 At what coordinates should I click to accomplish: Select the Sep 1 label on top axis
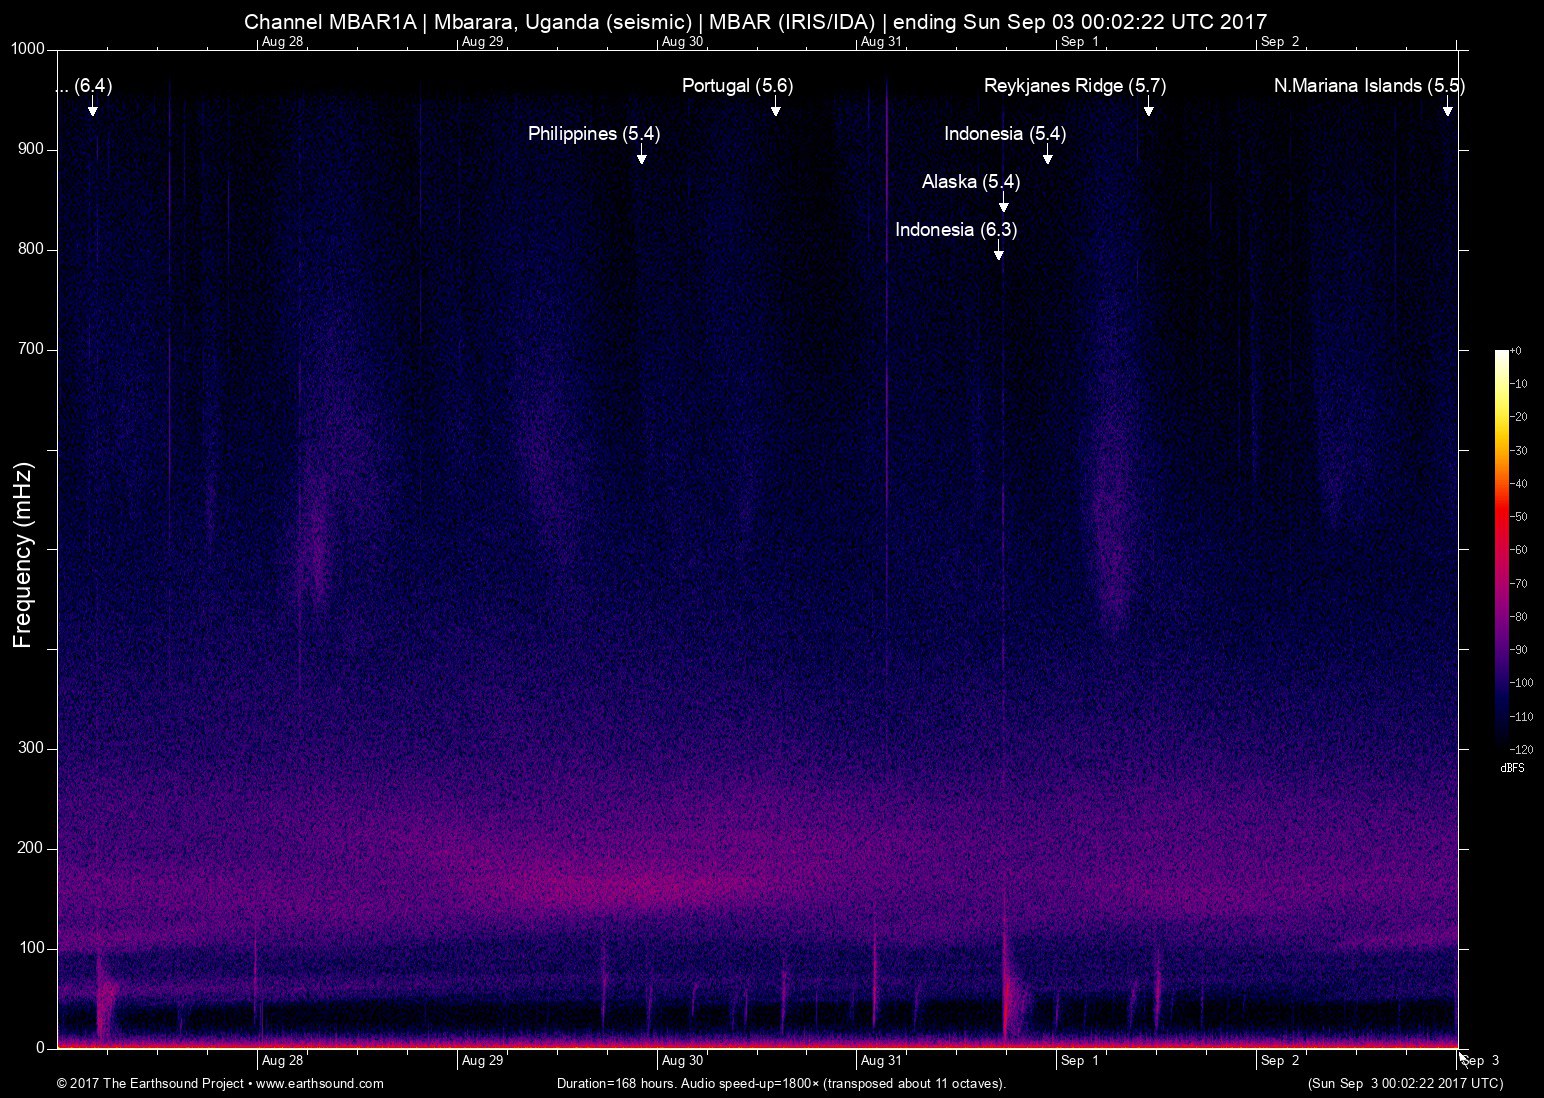click(1079, 42)
